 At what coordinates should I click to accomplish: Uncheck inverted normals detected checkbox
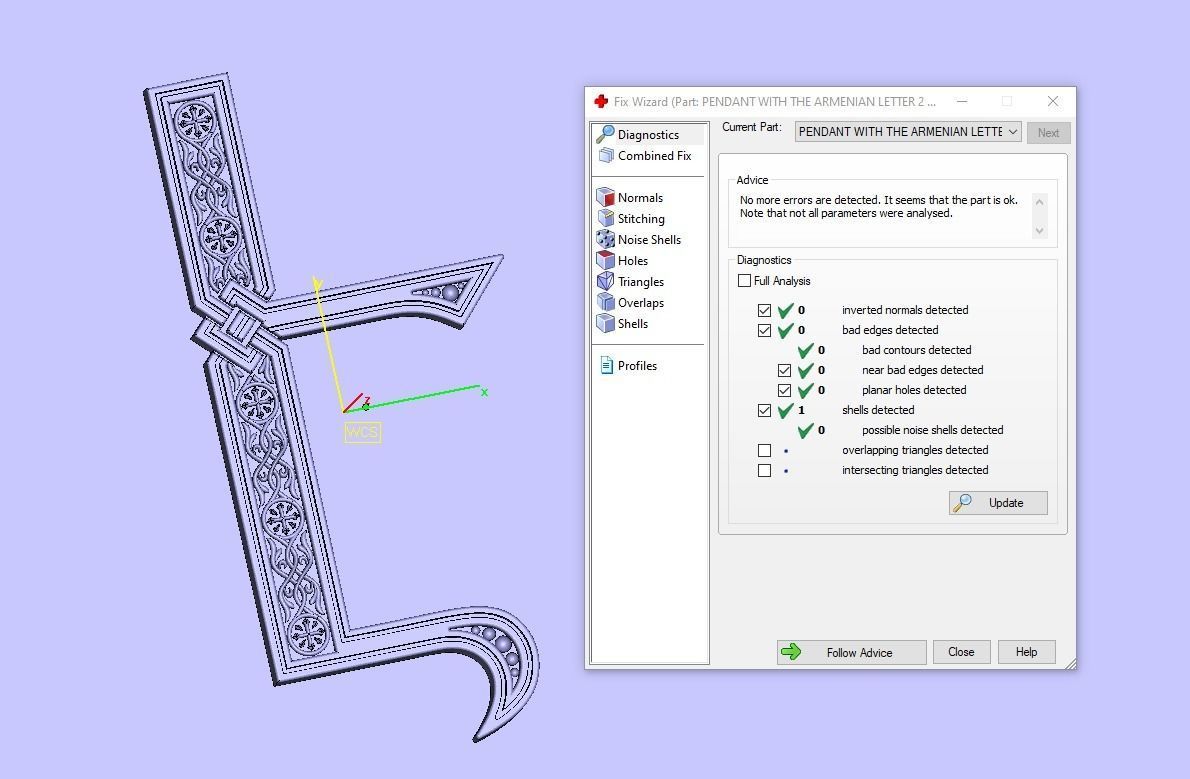764,310
